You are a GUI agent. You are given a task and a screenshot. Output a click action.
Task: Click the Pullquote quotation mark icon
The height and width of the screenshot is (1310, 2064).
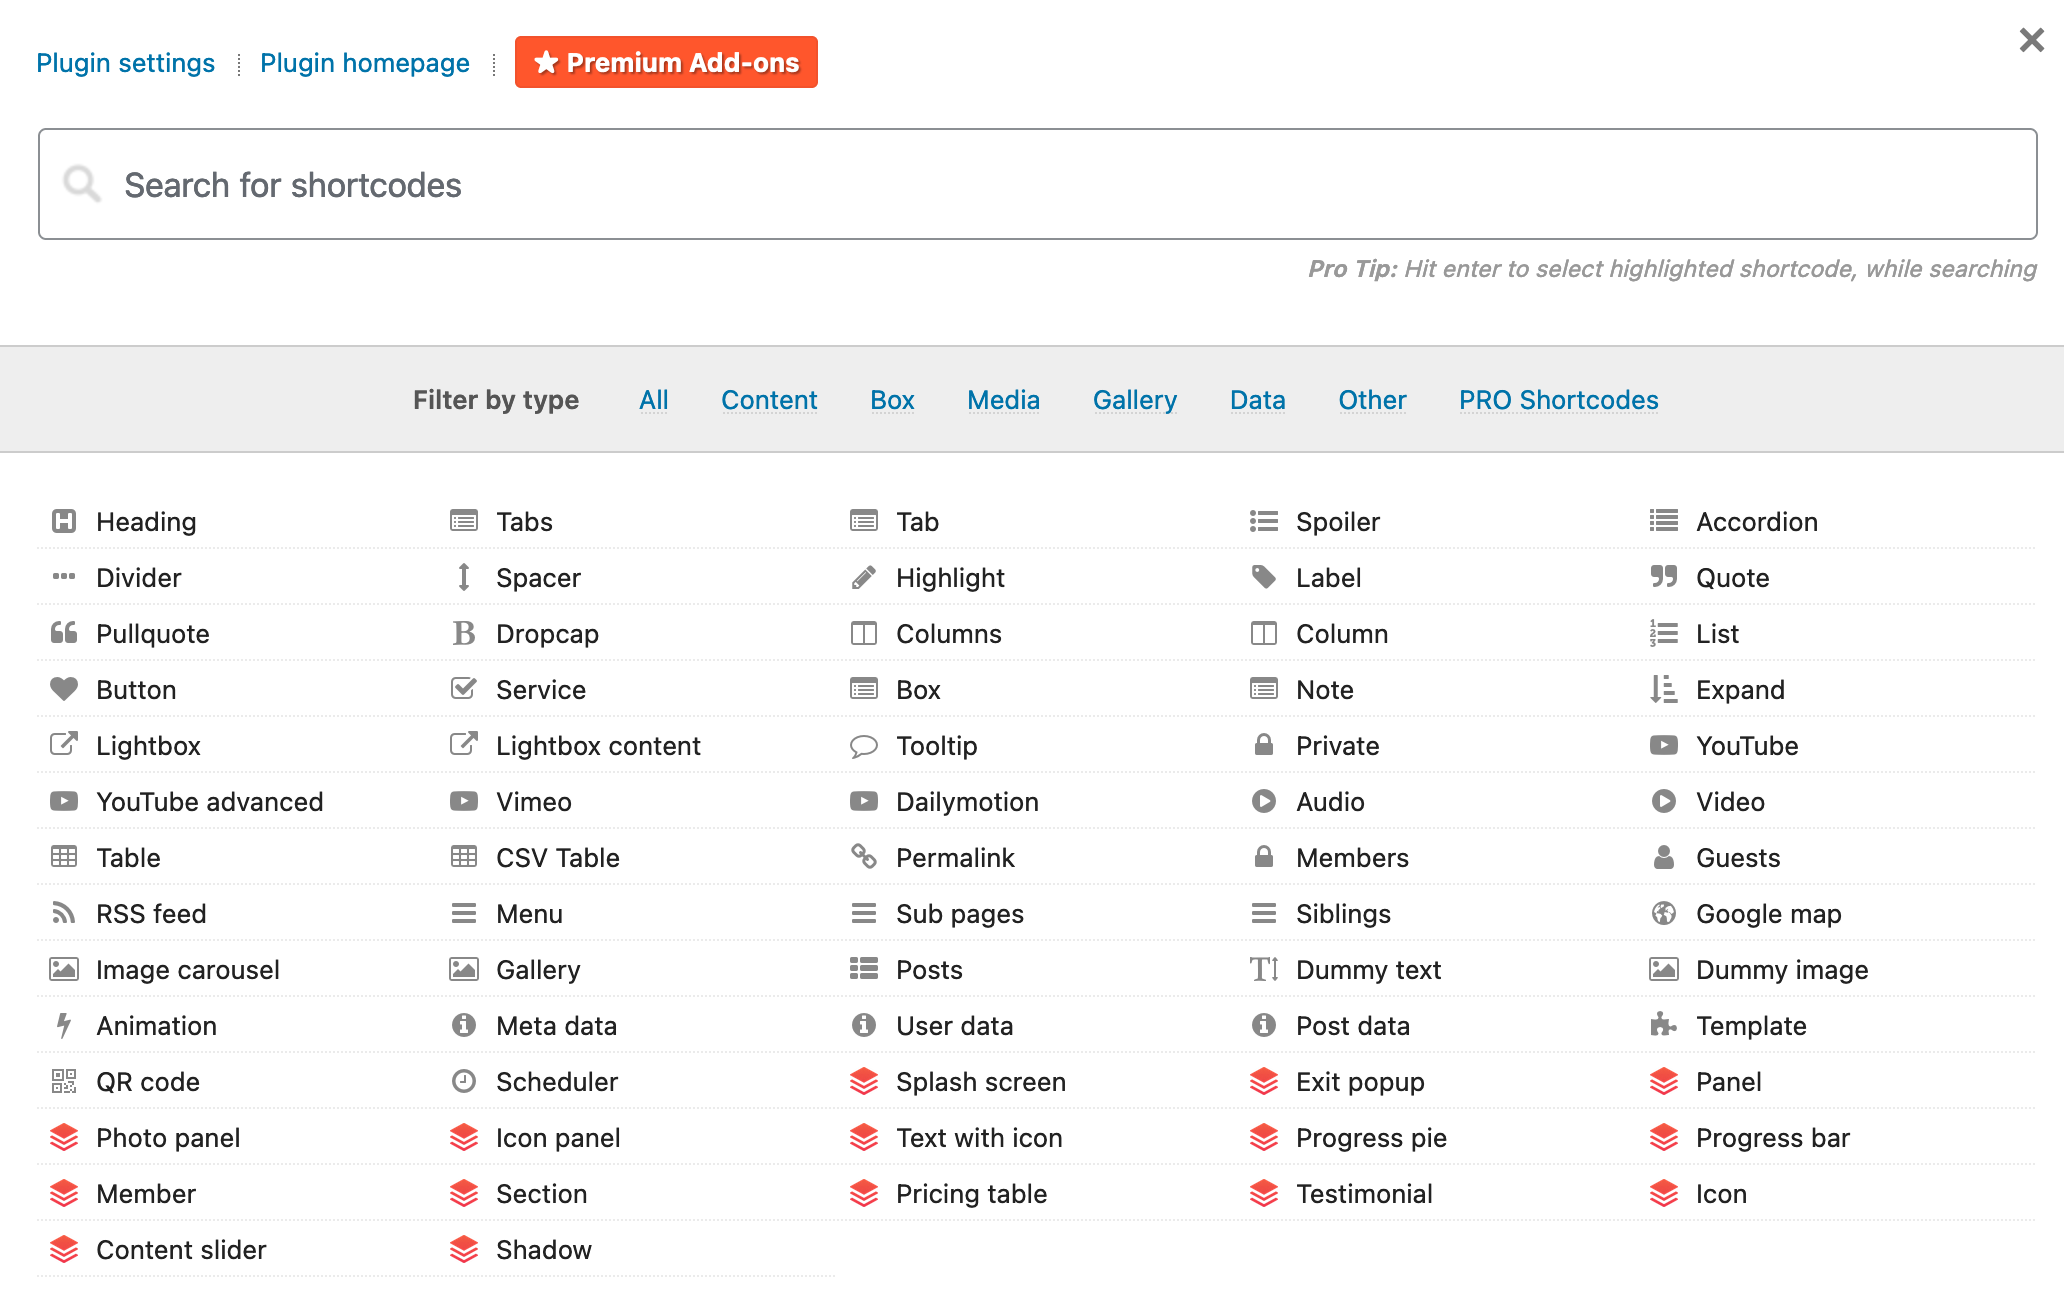[64, 633]
